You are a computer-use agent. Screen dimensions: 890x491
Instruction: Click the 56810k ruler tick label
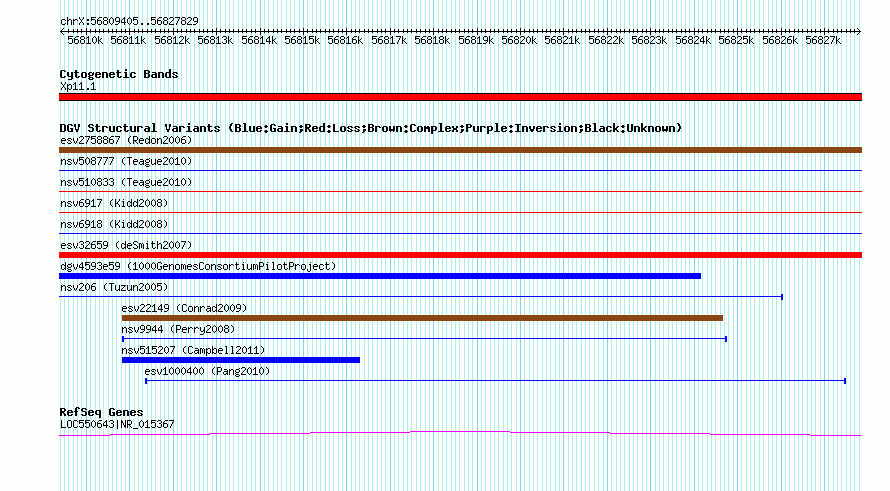[85, 41]
